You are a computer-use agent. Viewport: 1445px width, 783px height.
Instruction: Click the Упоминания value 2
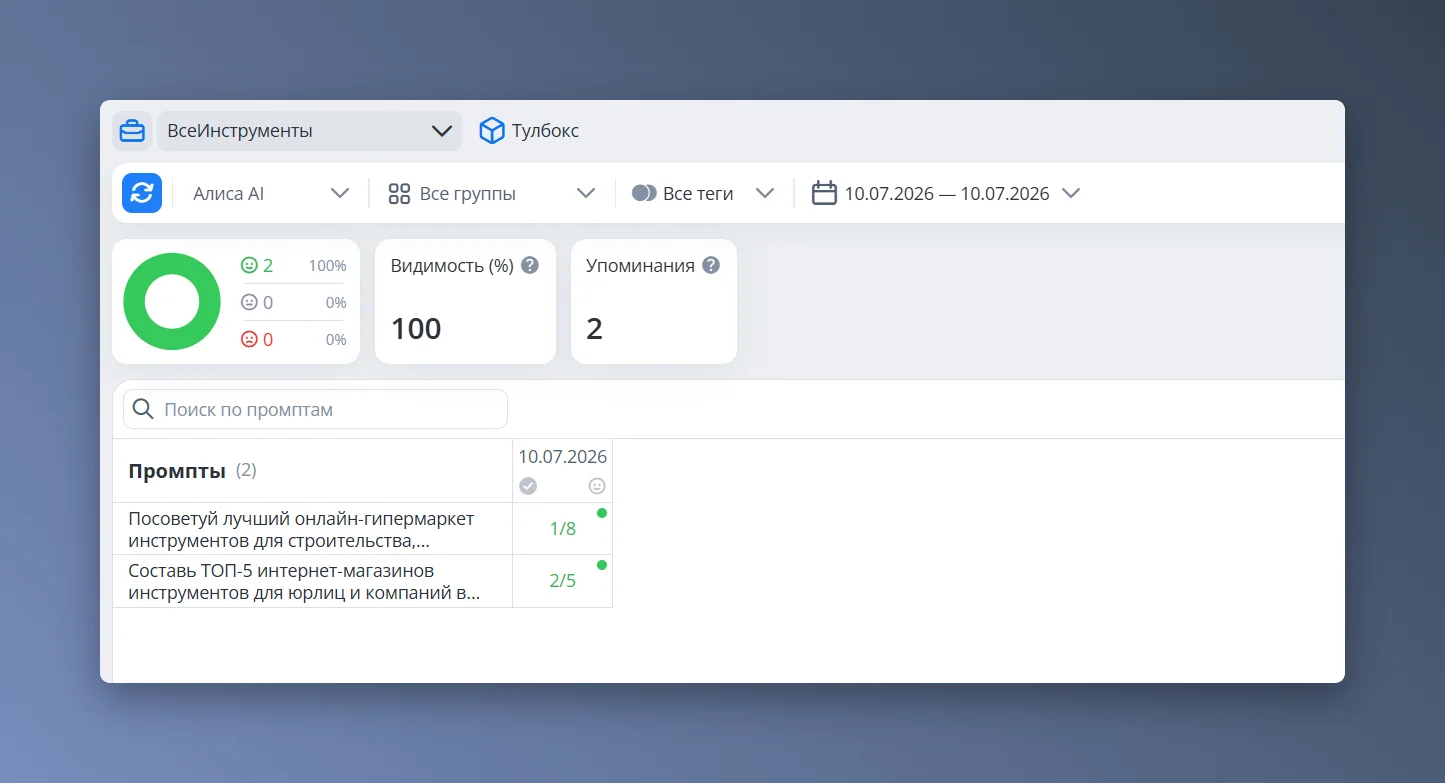[x=594, y=328]
